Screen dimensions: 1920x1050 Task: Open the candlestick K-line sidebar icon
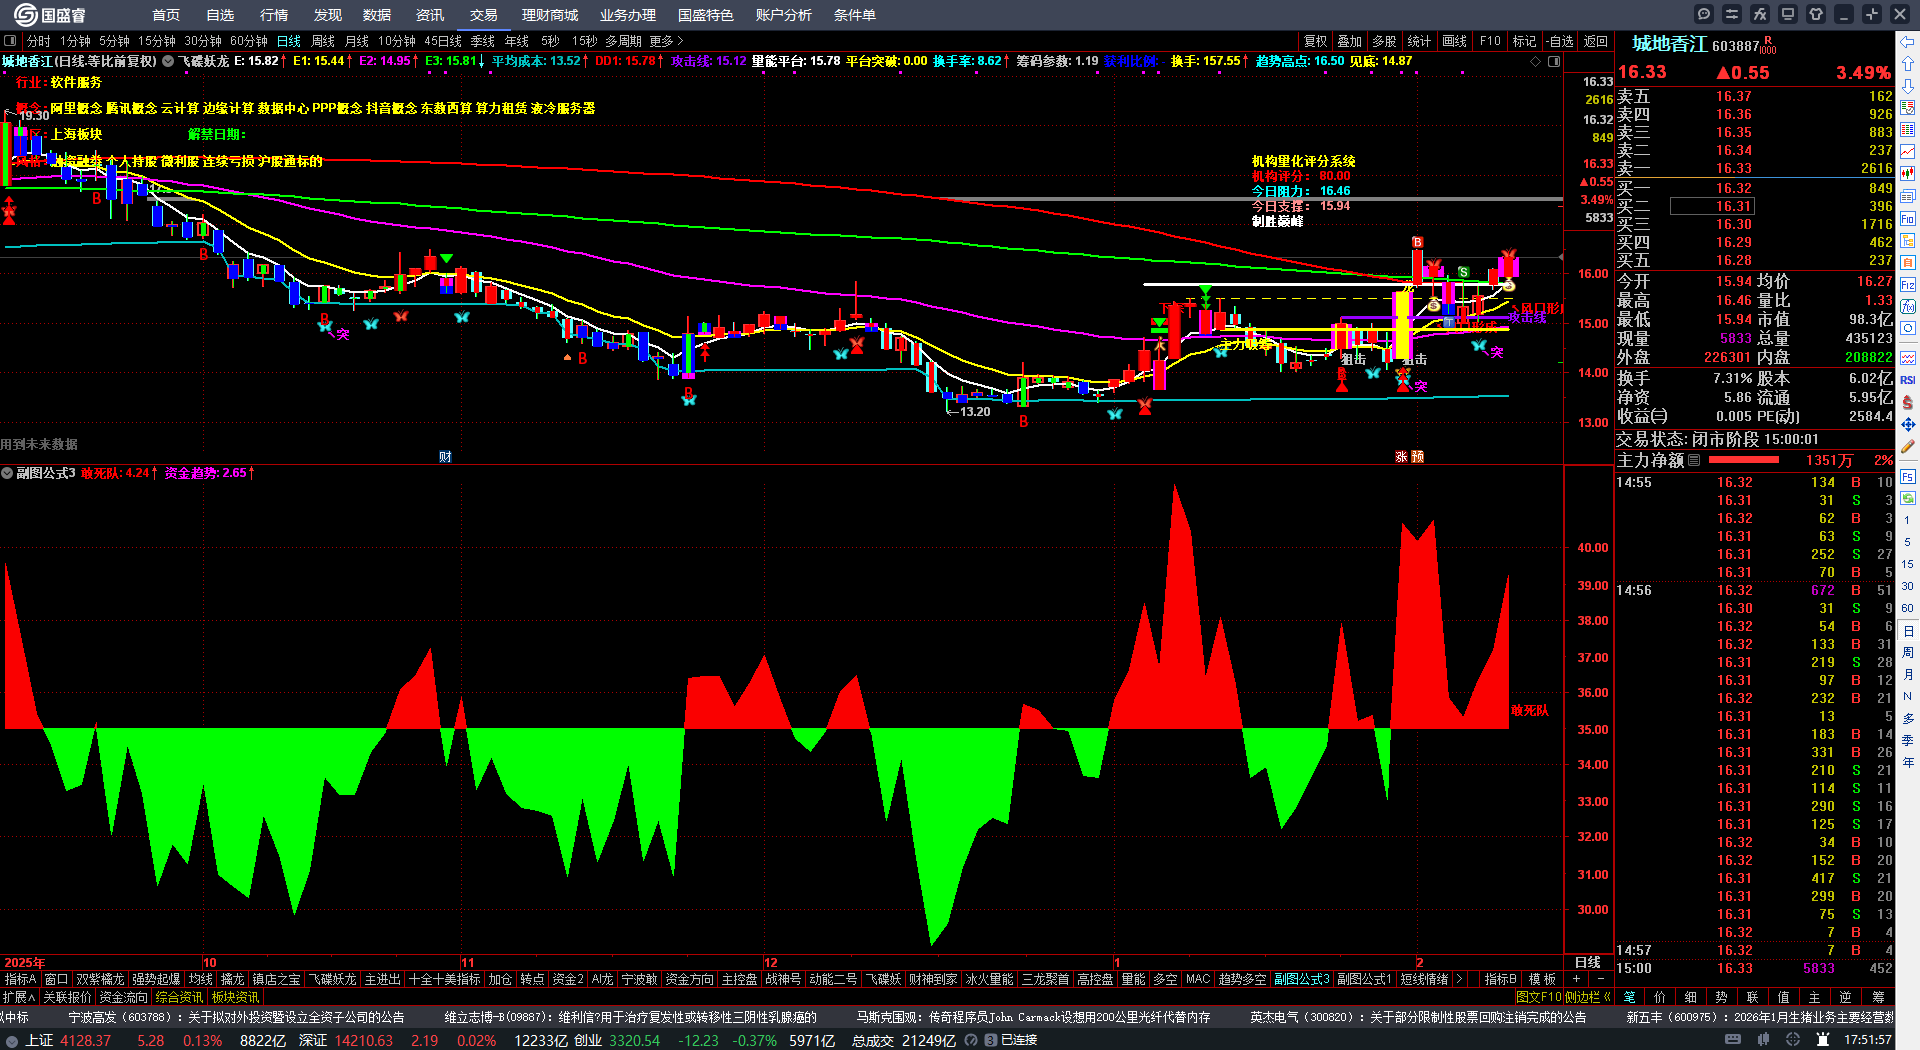tap(1908, 174)
